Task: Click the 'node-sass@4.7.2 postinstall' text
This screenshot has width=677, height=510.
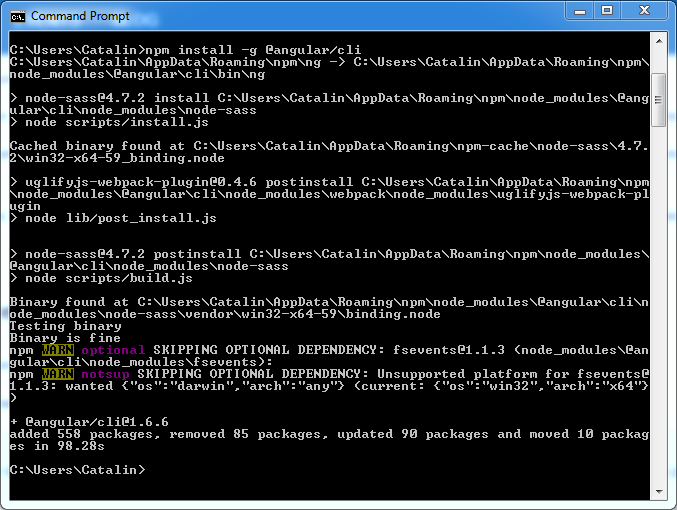Action: [133, 254]
